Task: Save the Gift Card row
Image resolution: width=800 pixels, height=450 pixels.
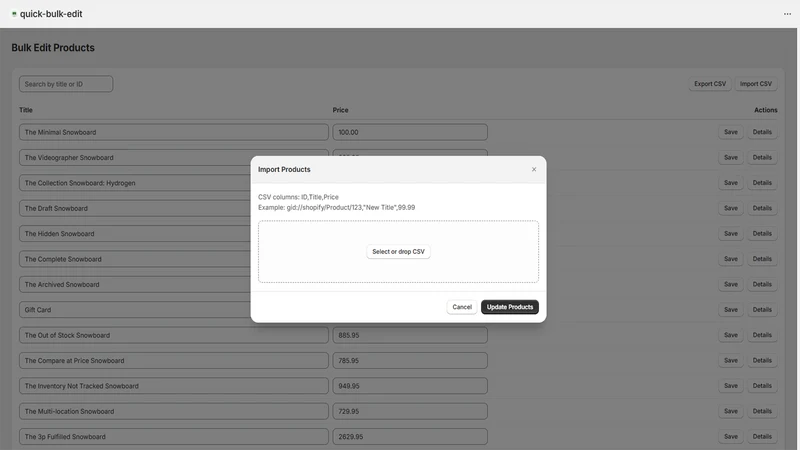Action: pos(731,310)
